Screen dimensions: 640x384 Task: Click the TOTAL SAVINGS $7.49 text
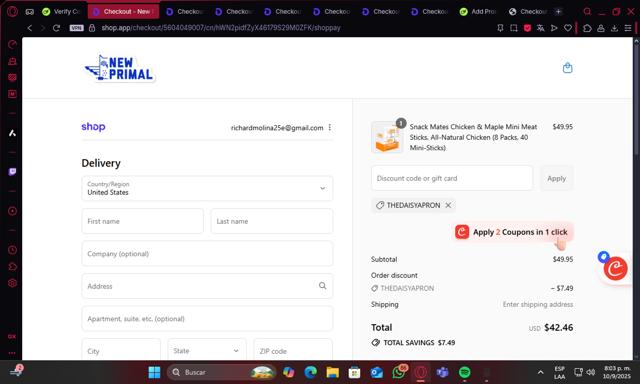tap(419, 343)
